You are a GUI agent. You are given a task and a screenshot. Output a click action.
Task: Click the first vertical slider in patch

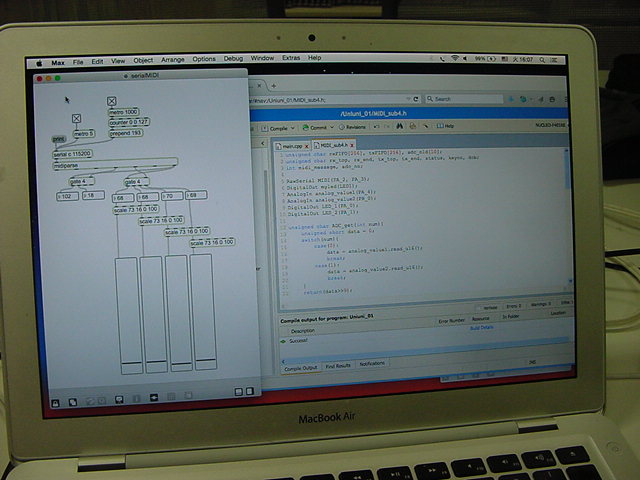[129, 316]
